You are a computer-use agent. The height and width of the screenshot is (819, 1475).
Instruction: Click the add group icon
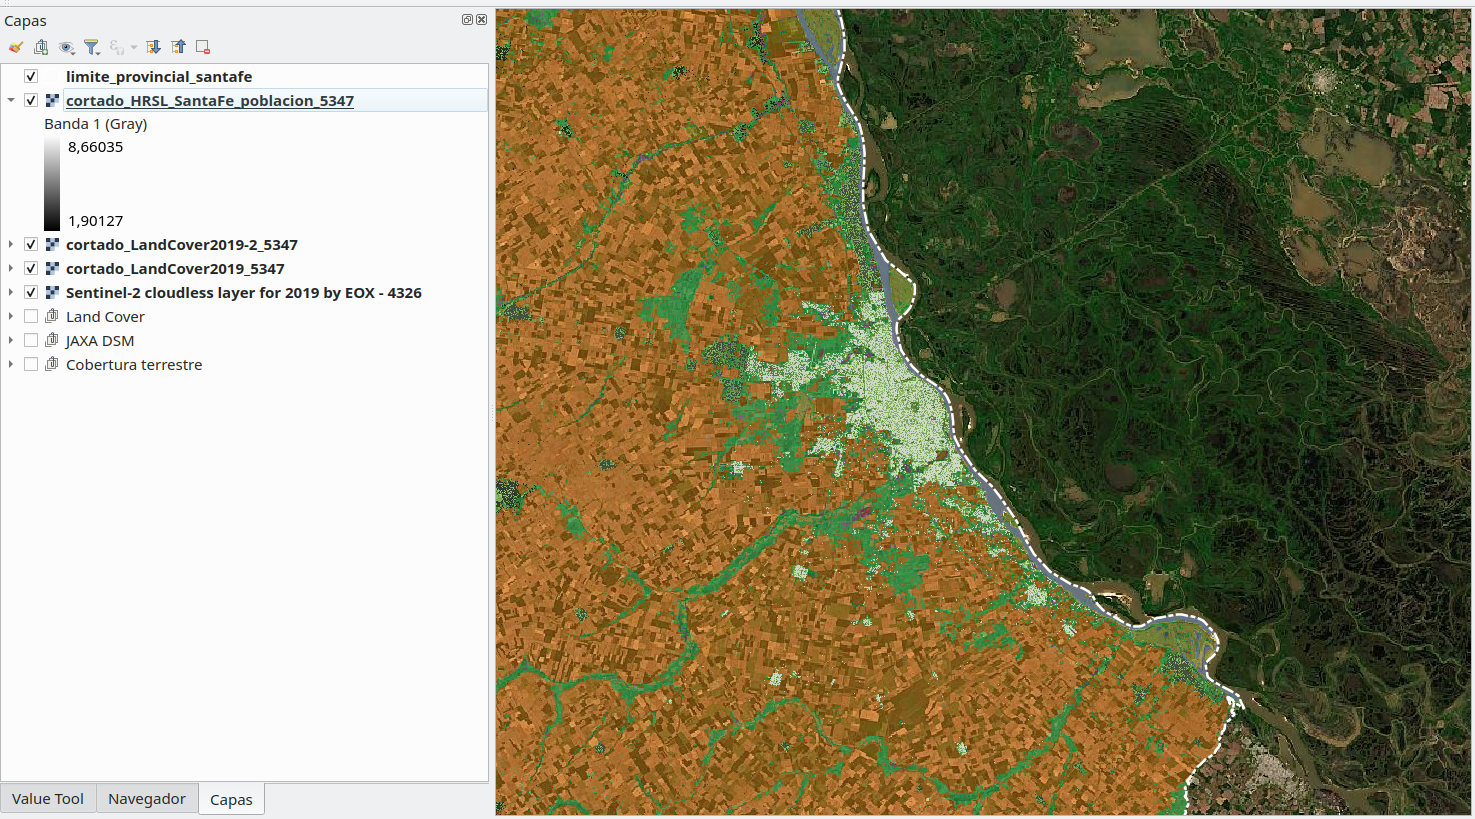tap(41, 47)
